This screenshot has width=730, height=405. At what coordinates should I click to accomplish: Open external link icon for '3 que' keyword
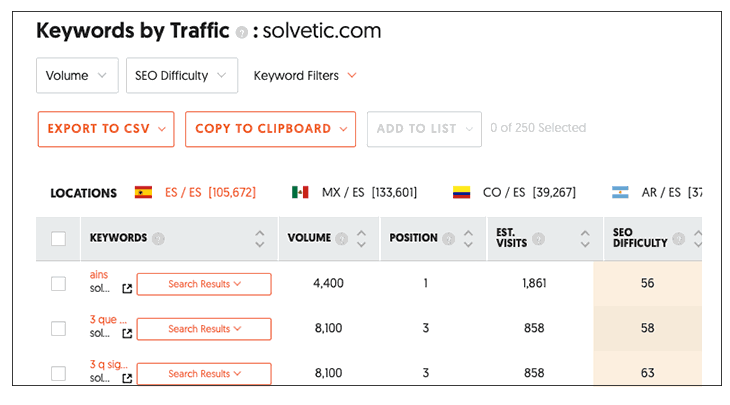[x=127, y=334]
